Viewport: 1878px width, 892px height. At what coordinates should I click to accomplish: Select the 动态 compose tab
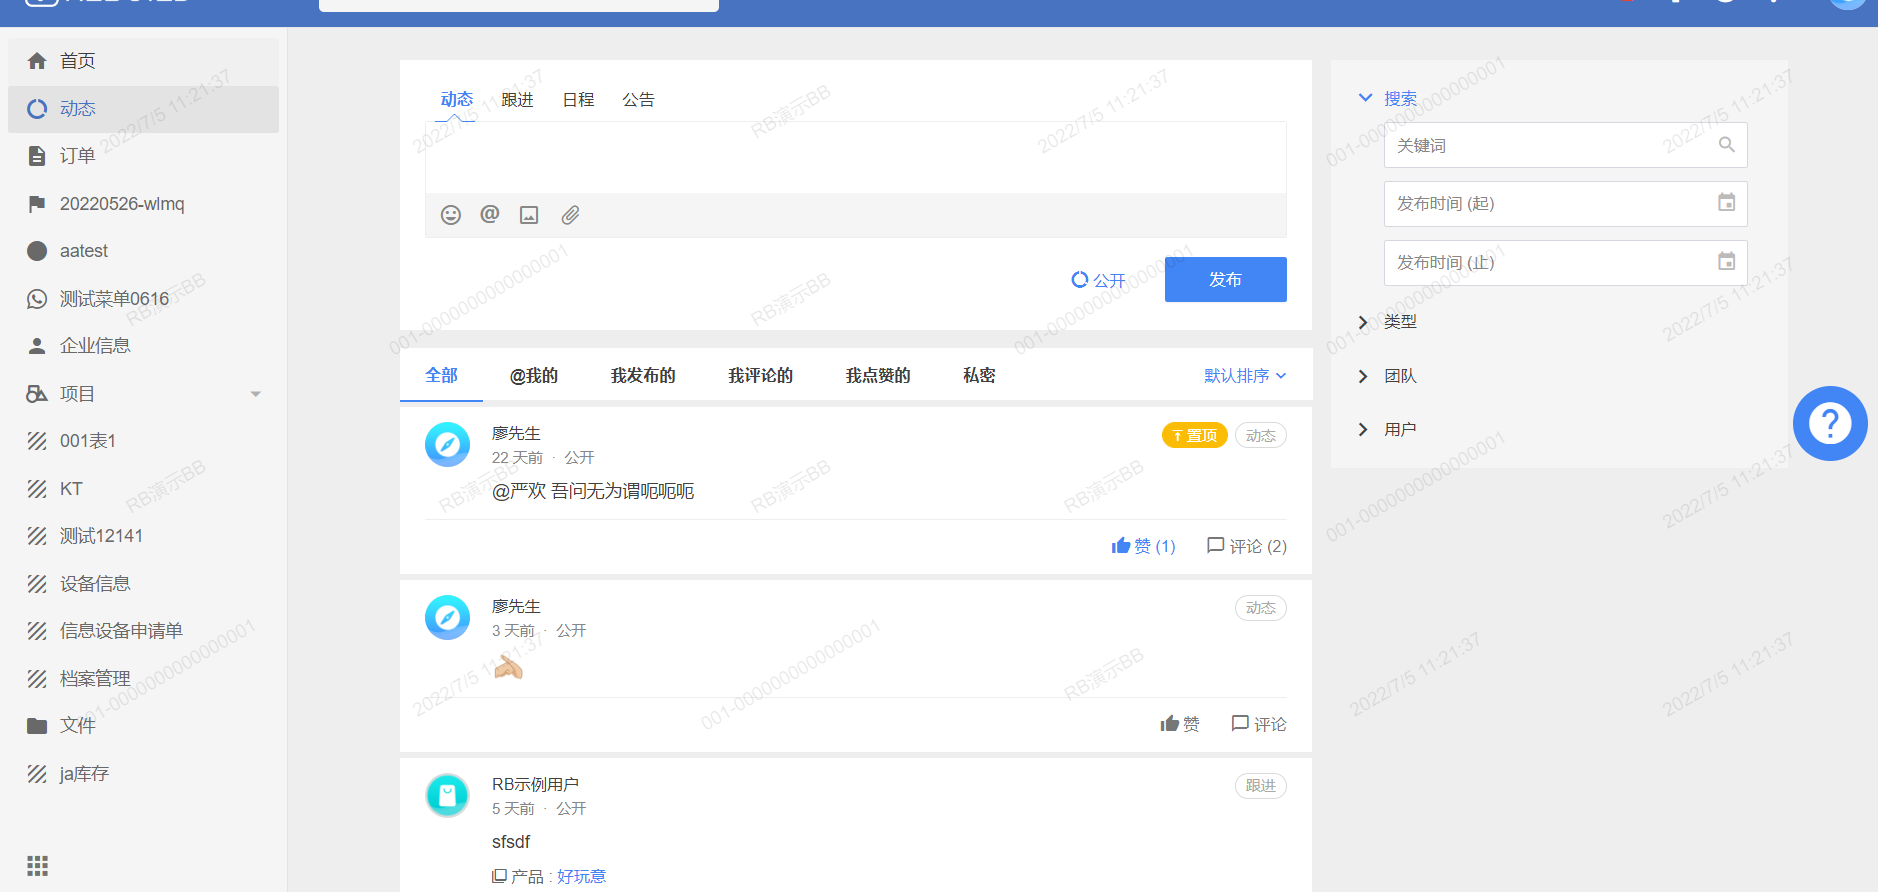tap(456, 99)
